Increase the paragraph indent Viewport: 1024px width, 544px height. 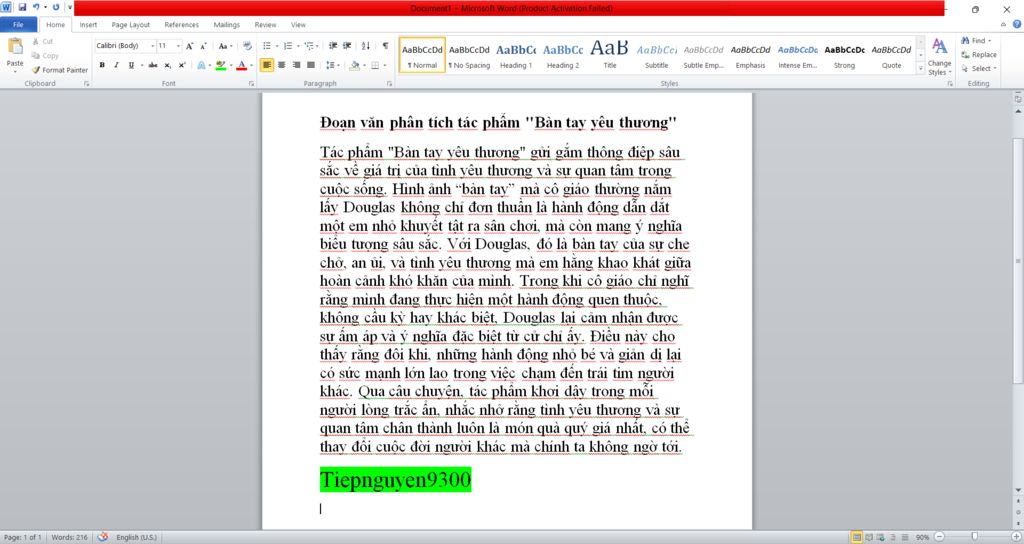[347, 46]
